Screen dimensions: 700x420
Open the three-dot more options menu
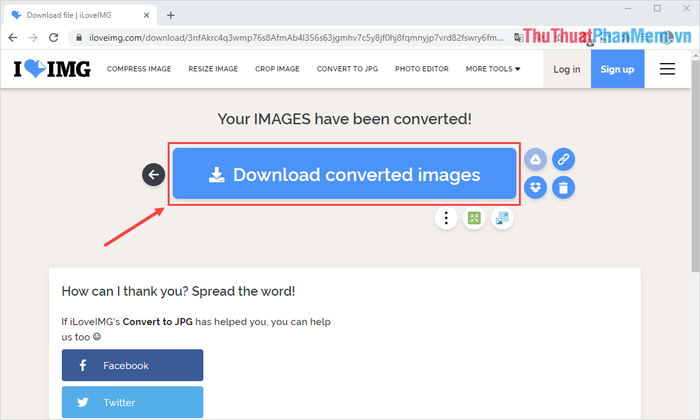point(446,218)
